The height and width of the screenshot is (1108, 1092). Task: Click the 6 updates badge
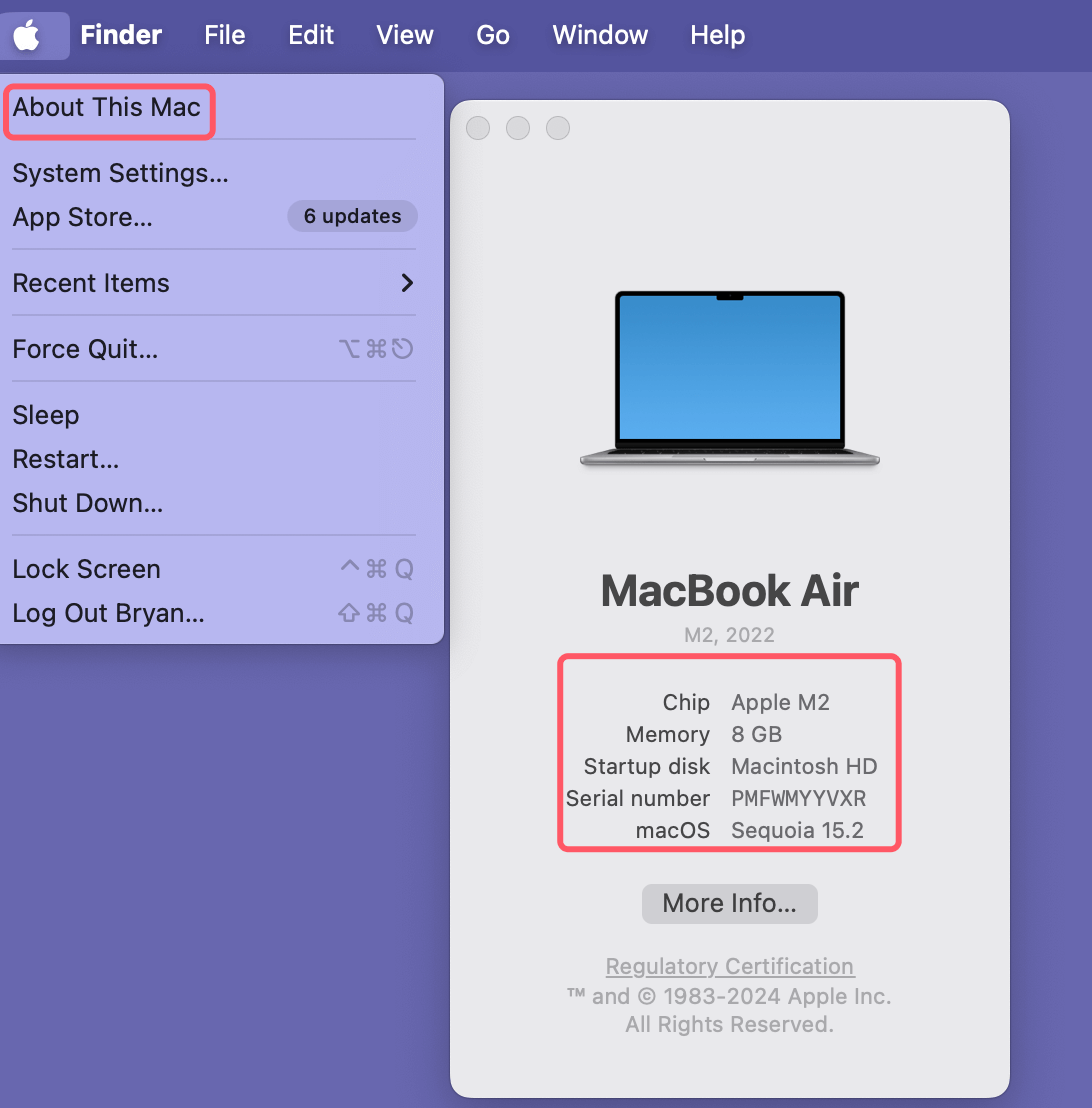click(352, 216)
